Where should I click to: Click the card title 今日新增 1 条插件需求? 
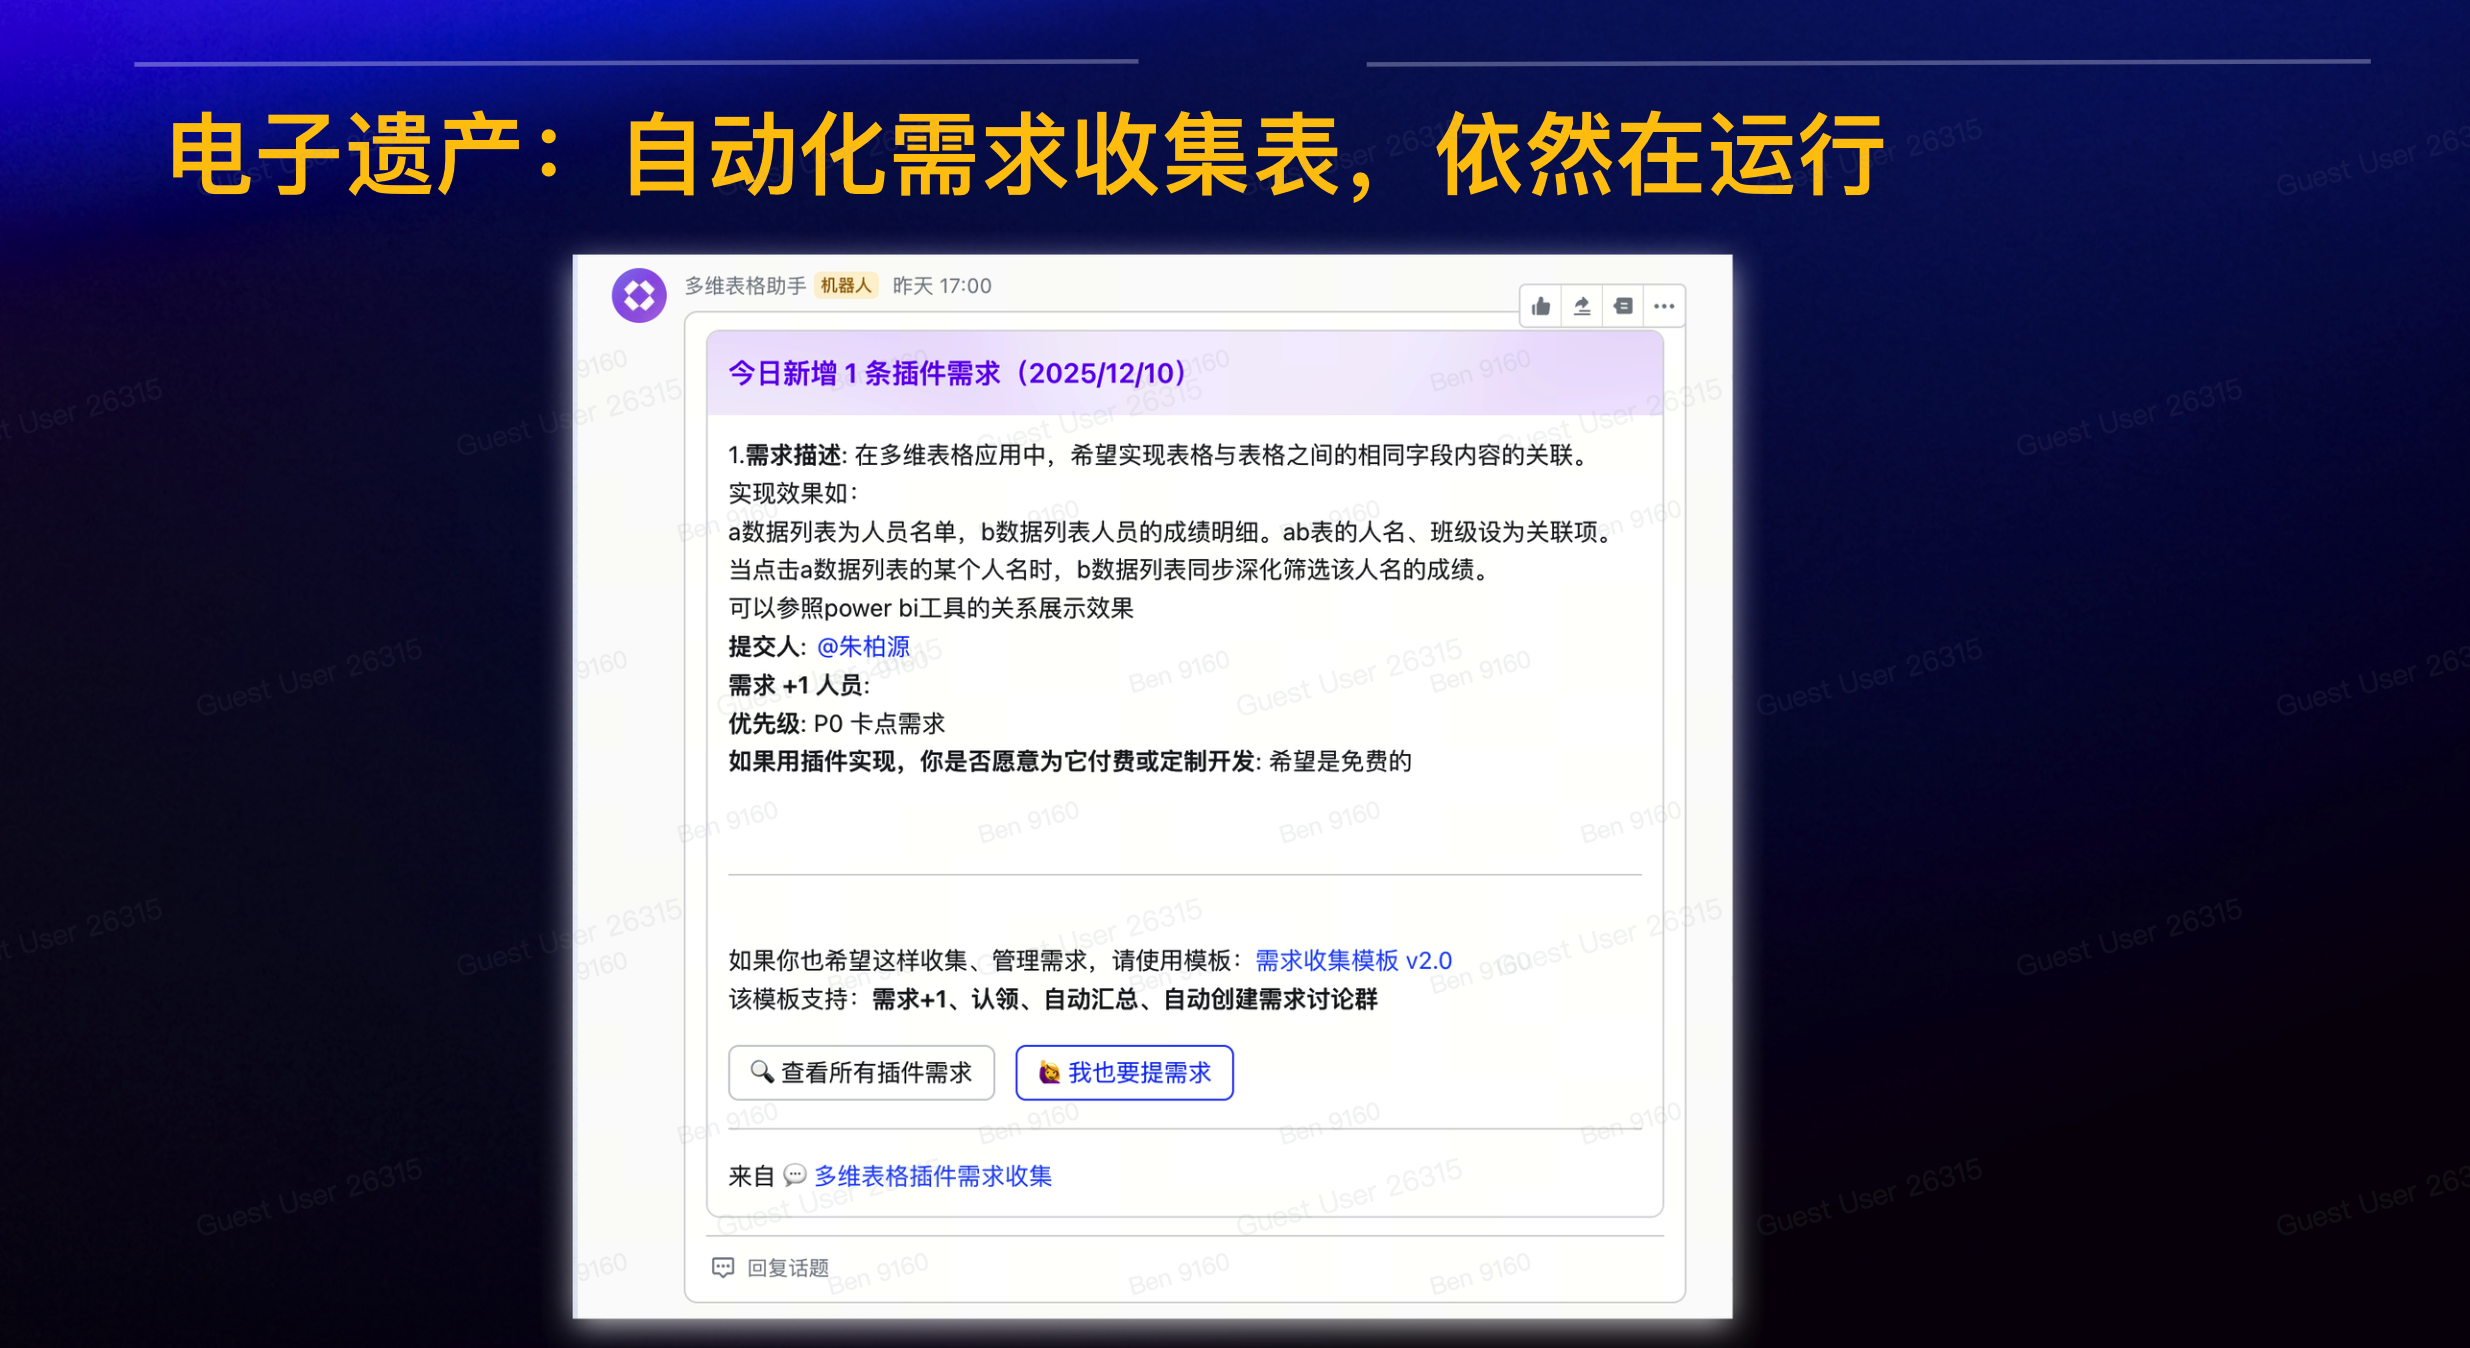(x=957, y=374)
